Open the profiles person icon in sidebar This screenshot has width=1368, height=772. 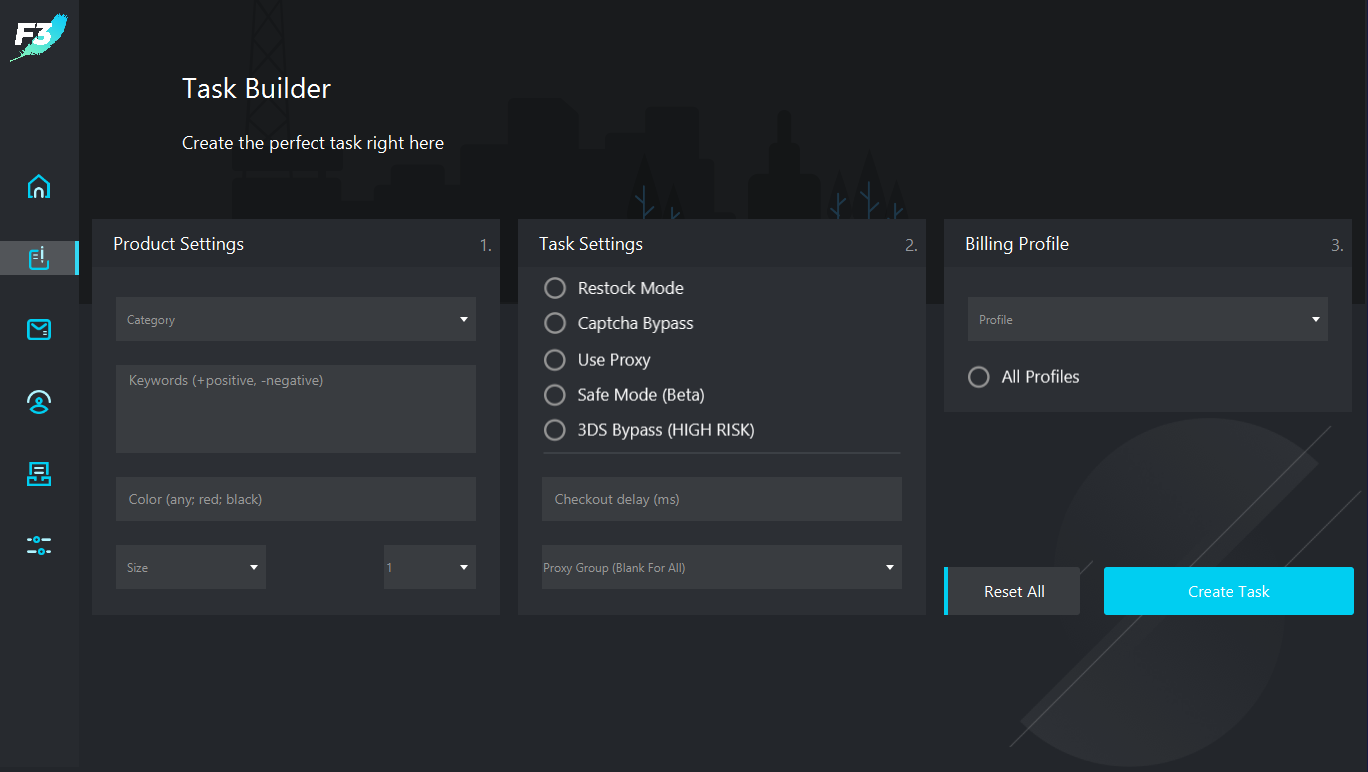39,402
